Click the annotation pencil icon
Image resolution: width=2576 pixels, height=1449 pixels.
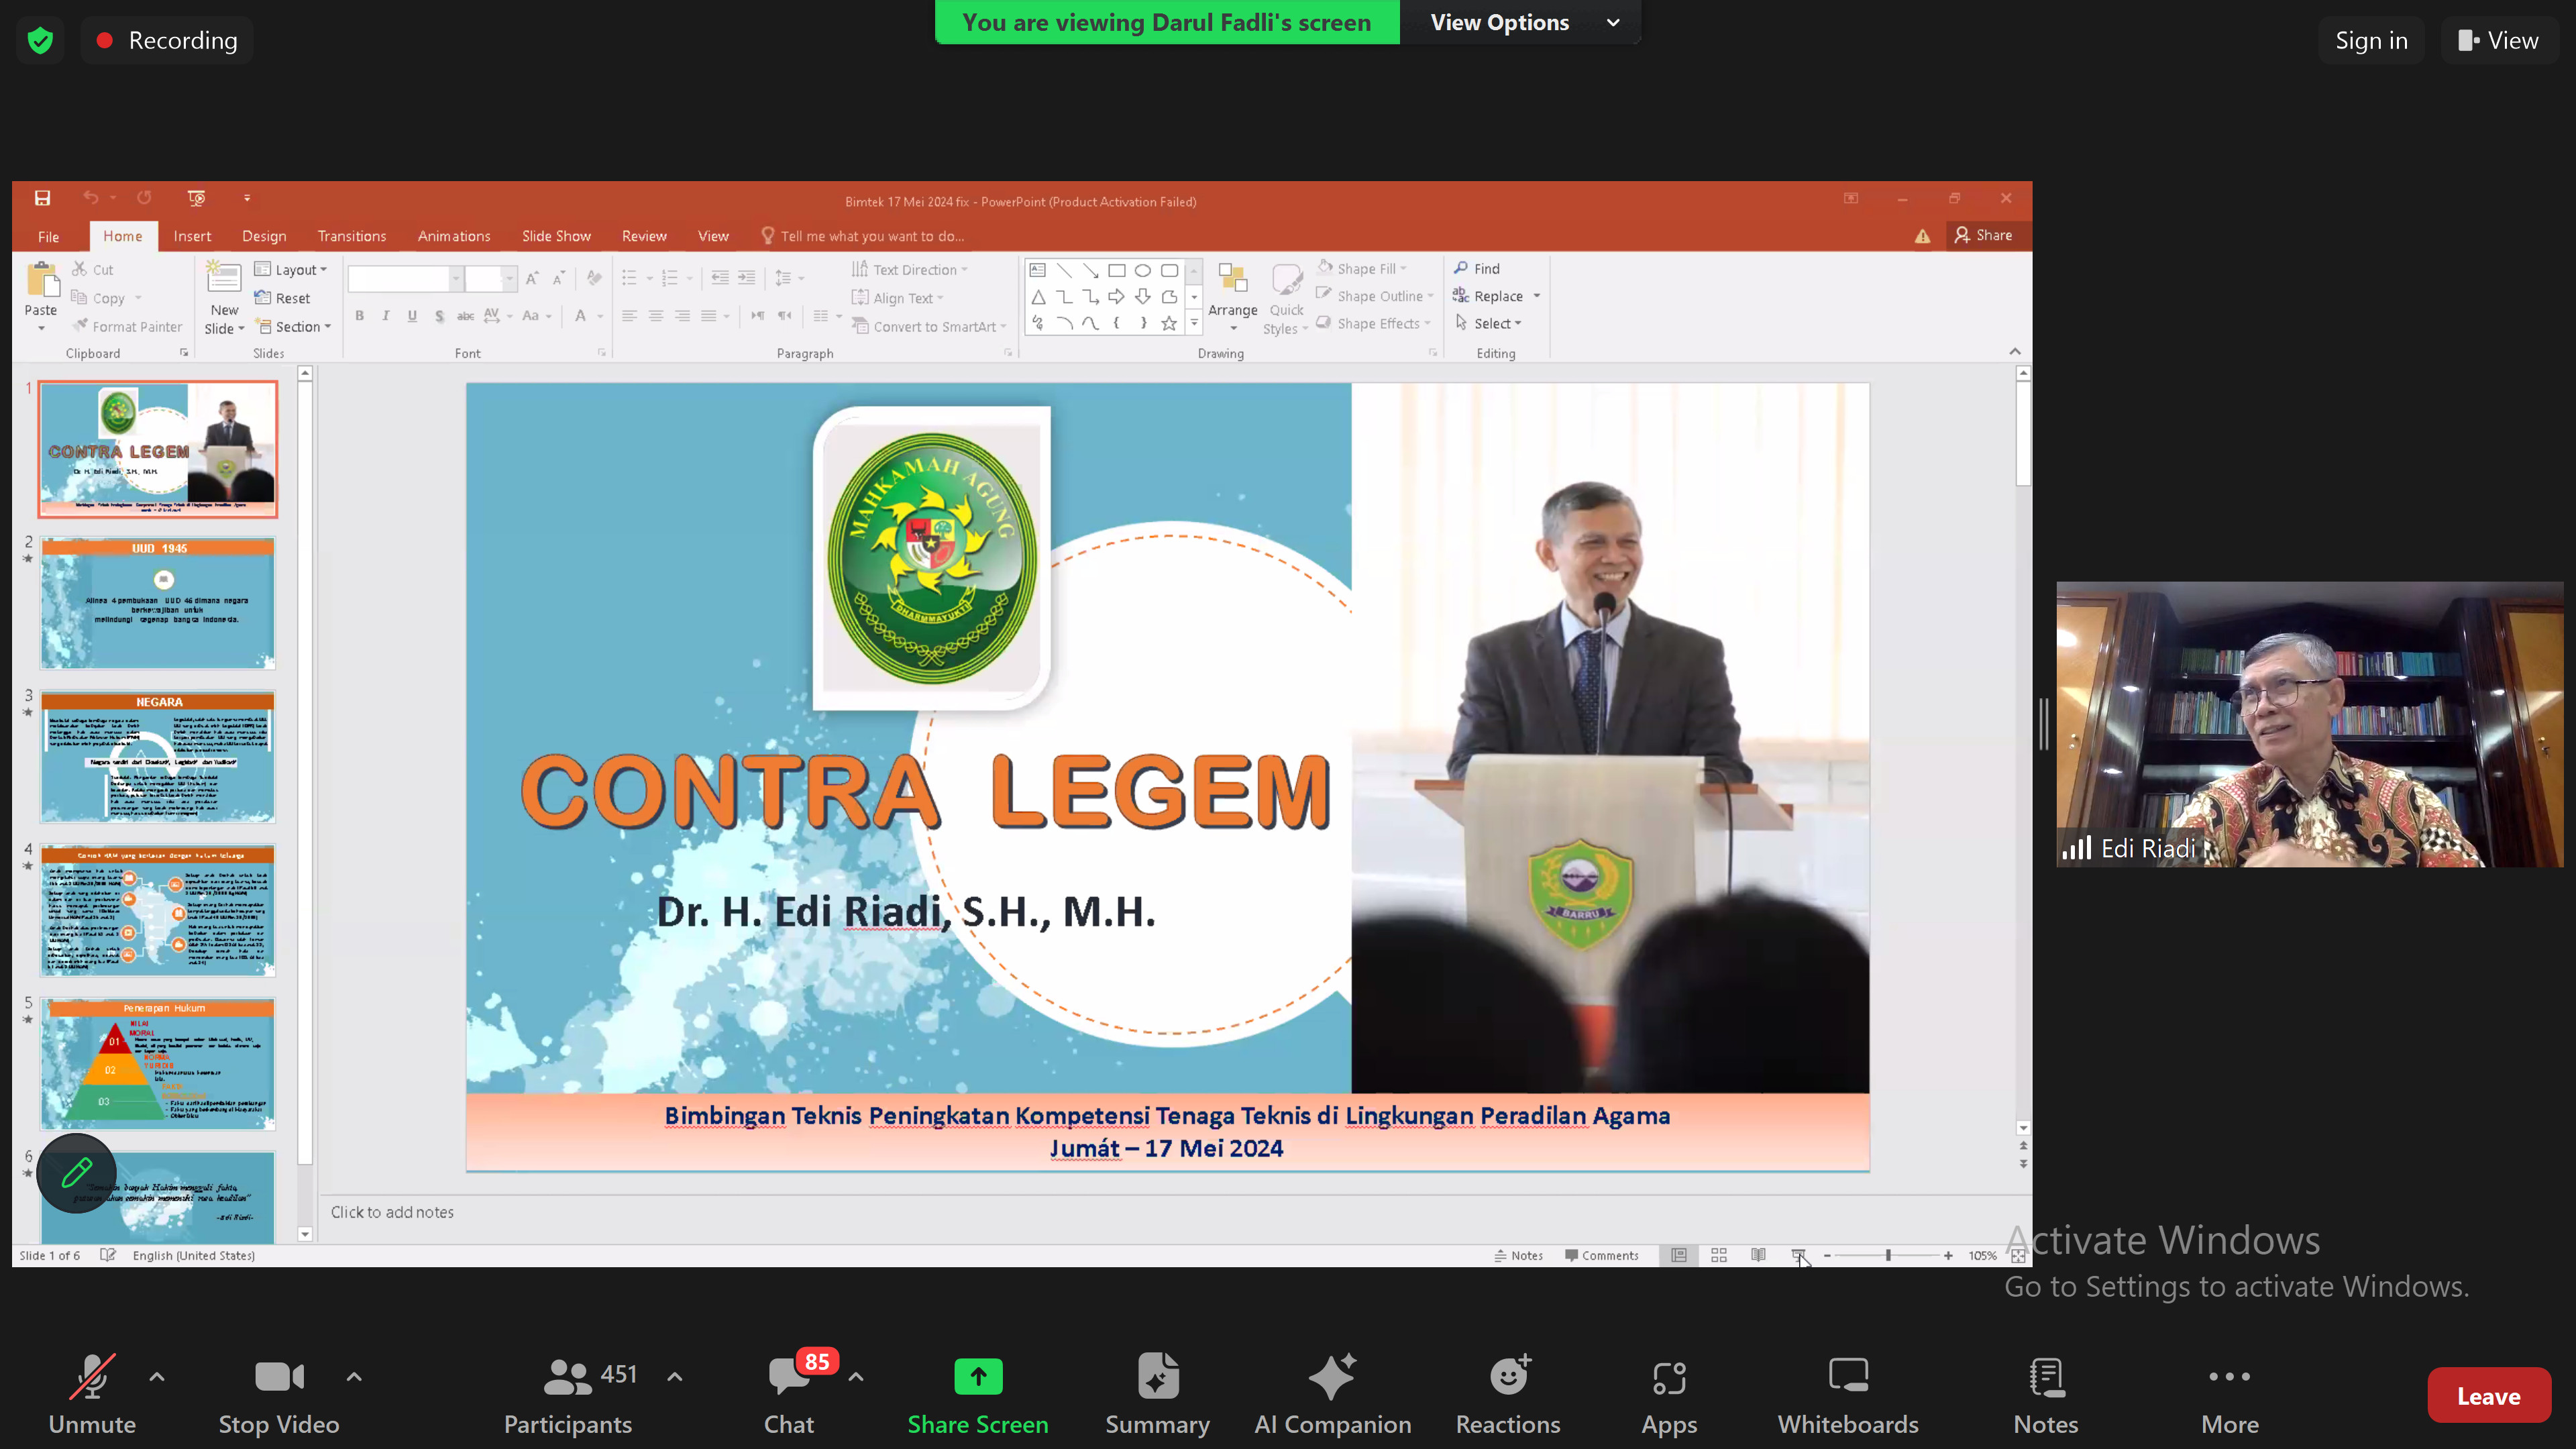click(76, 1172)
